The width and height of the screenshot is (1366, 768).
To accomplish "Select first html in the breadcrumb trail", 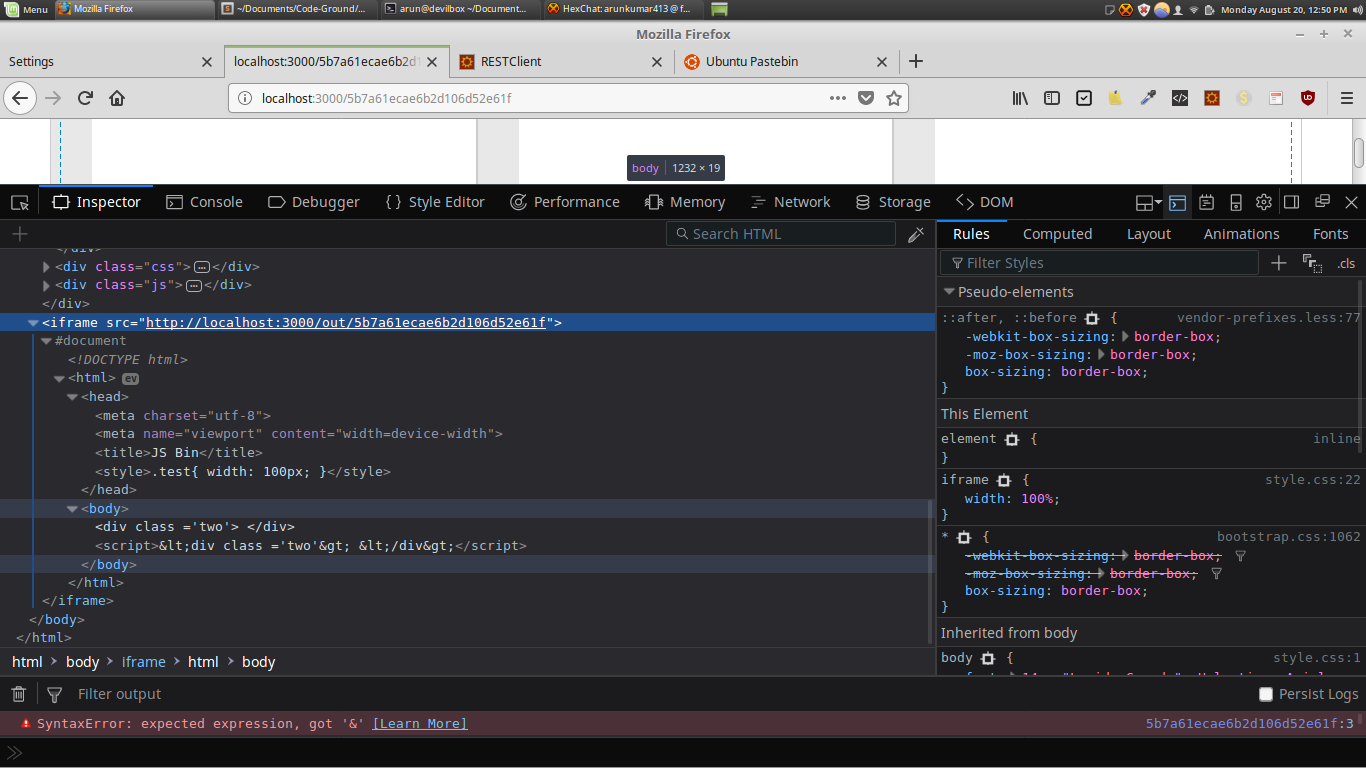I will point(27,662).
